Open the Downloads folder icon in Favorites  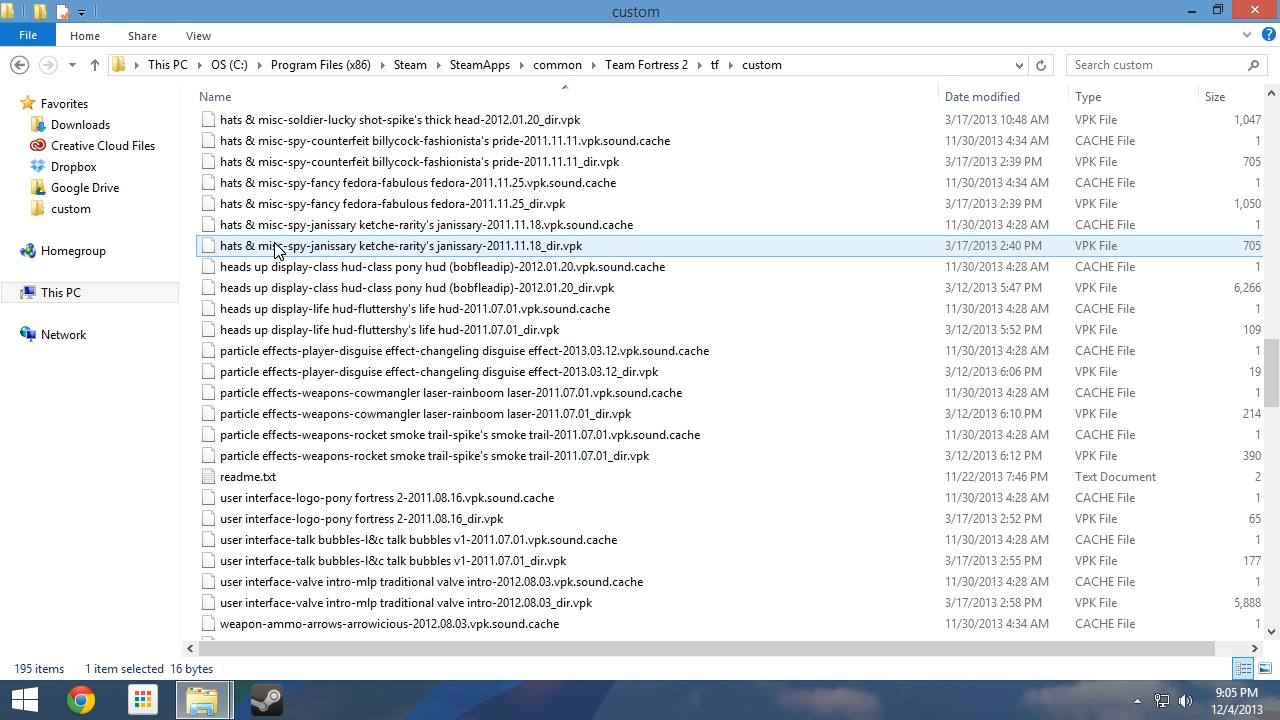(x=39, y=125)
